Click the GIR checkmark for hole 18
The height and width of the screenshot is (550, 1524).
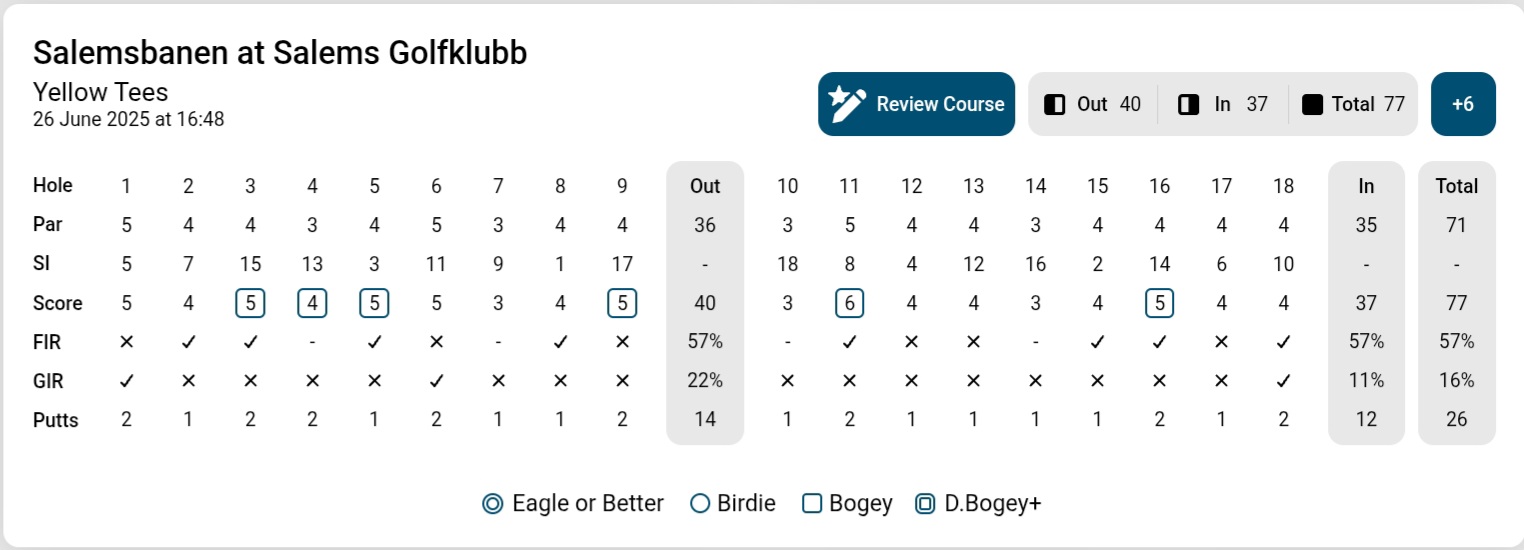(1284, 381)
